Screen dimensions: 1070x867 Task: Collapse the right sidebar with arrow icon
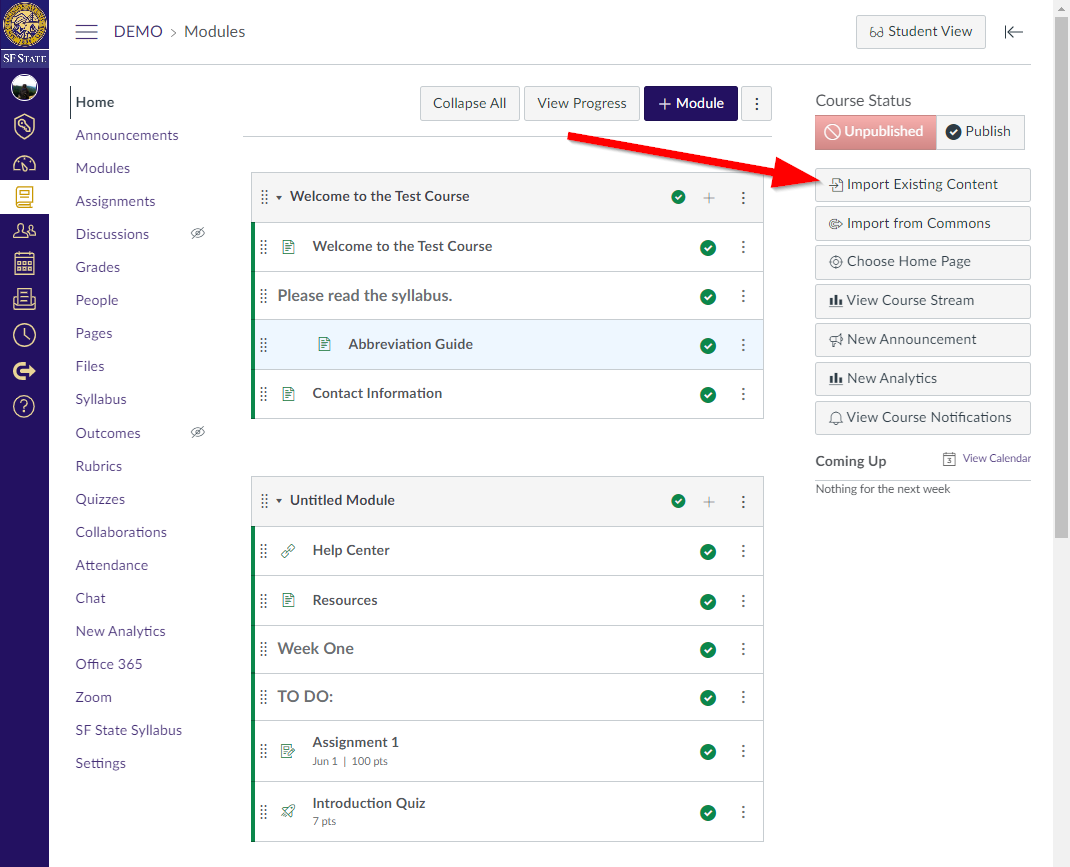(1014, 32)
